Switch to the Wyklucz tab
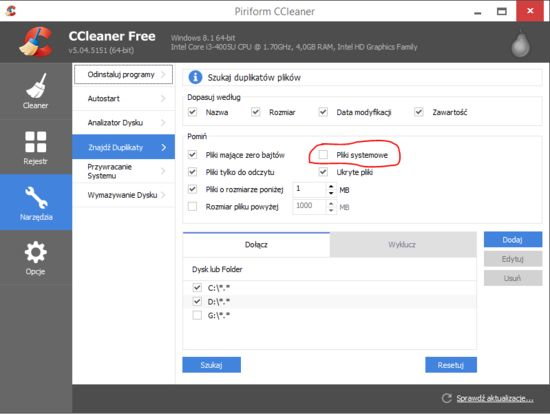 click(403, 245)
